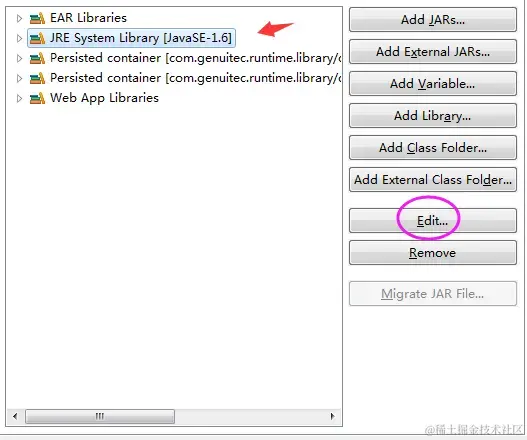Click Add External Class Folder button

click(433, 179)
